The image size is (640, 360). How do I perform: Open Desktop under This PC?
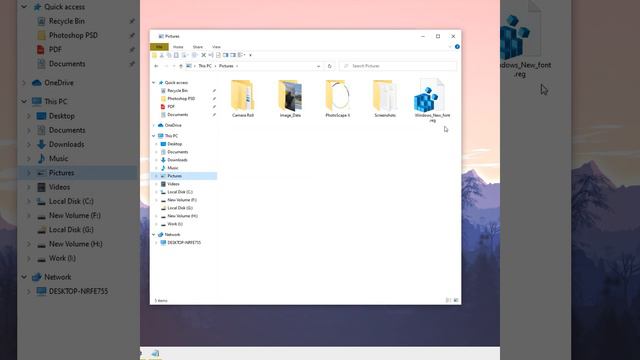tap(175, 144)
